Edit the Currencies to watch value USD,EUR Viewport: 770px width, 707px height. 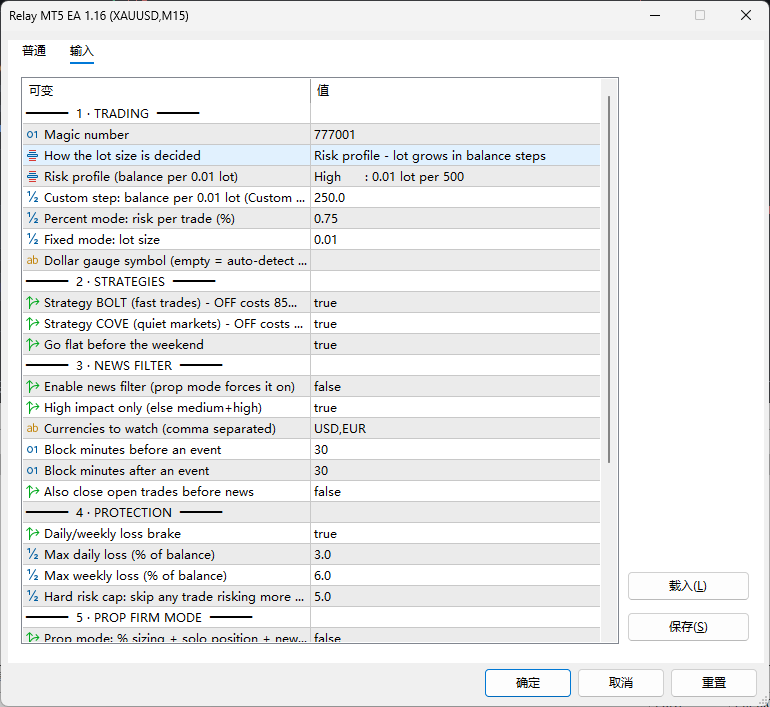pos(455,428)
